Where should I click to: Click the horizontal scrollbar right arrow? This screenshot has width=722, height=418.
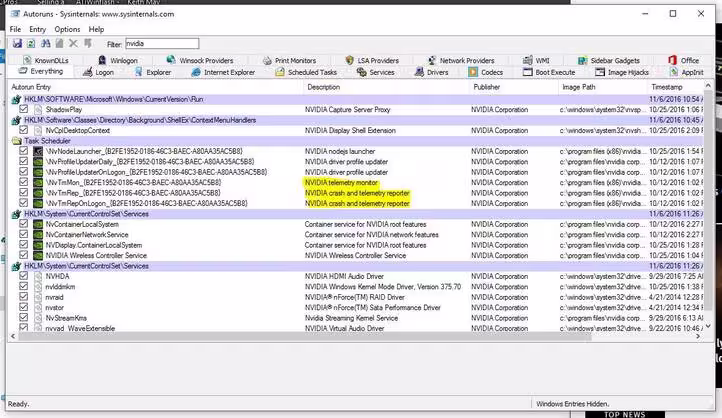click(x=699, y=337)
